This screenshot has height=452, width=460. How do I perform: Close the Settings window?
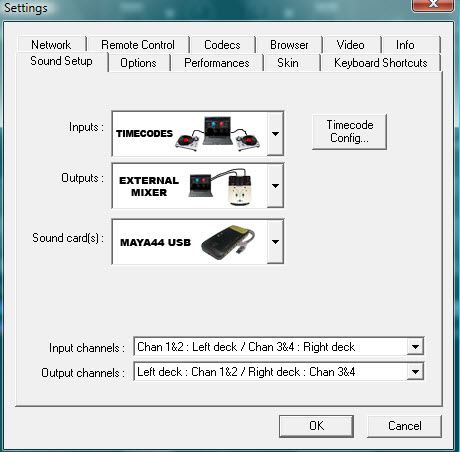pyautogui.click(x=433, y=5)
